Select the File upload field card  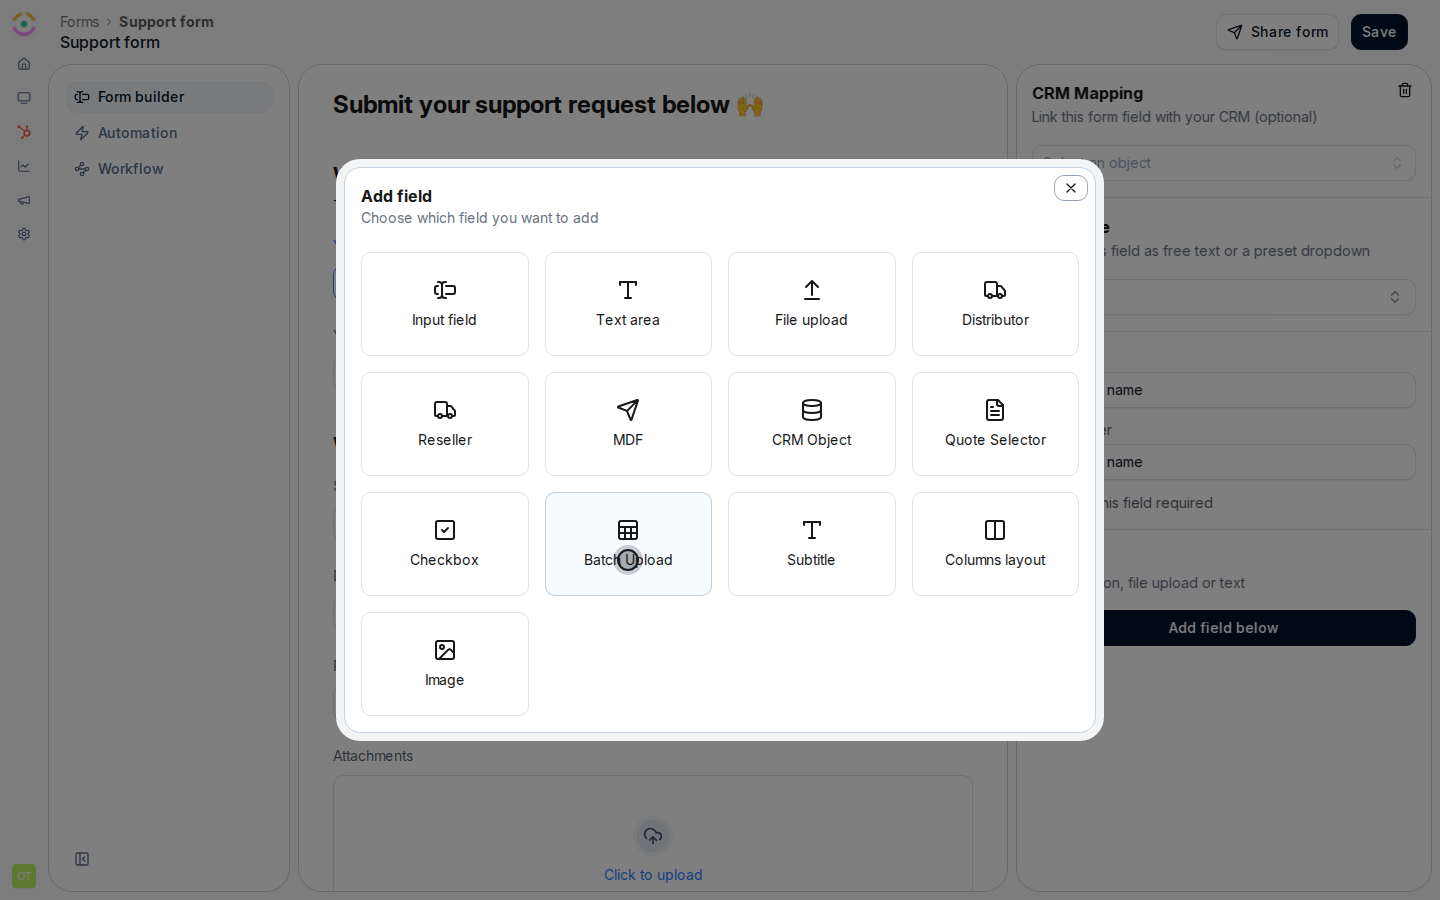(x=811, y=304)
